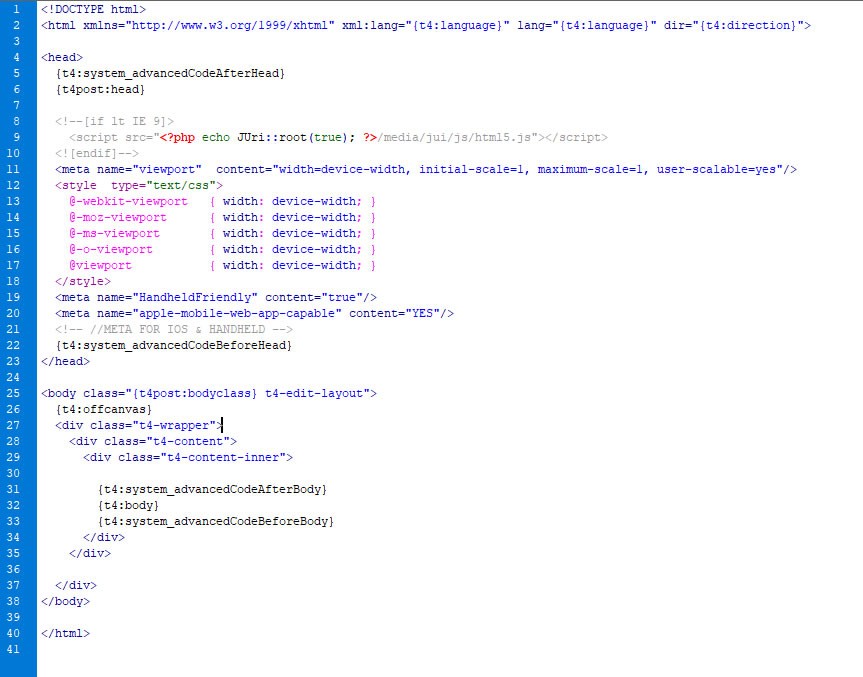Click the @-ms-viewport rule

pyautogui.click(x=222, y=233)
